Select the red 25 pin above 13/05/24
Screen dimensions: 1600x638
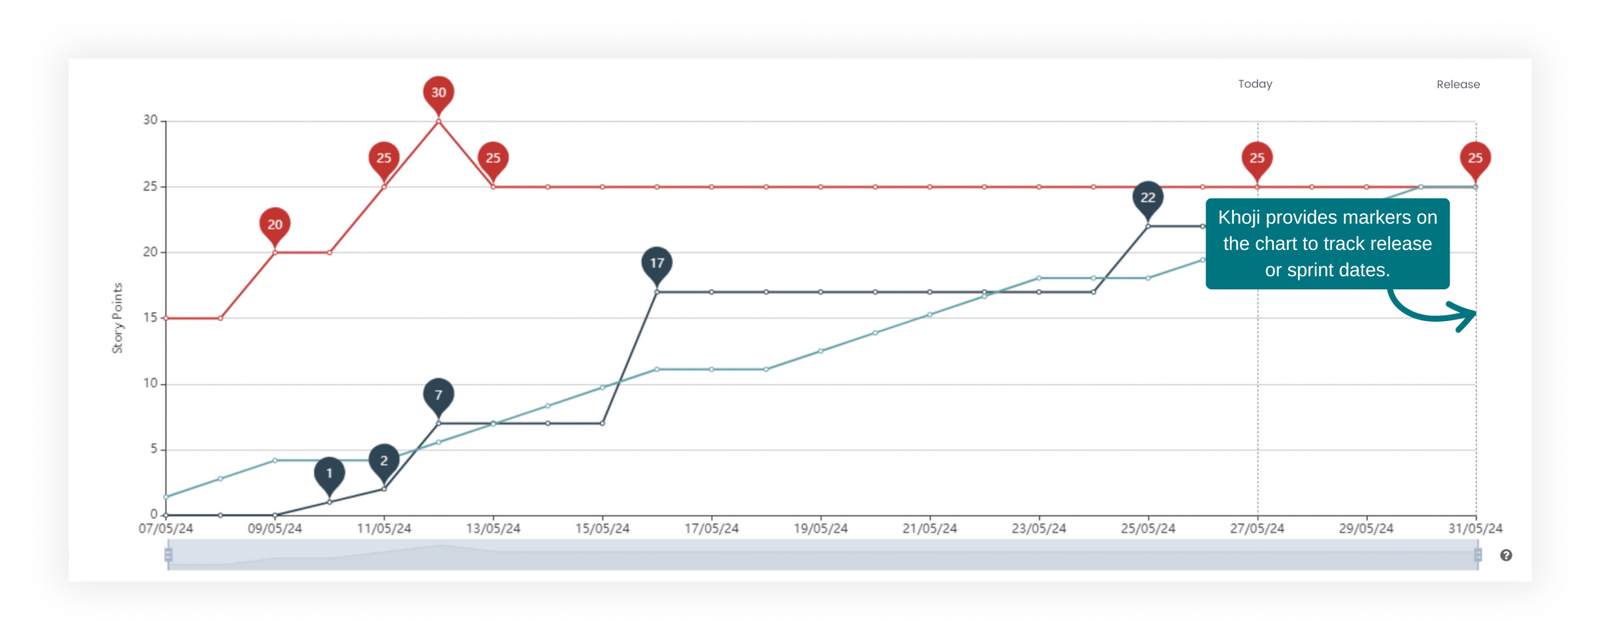pyautogui.click(x=493, y=158)
